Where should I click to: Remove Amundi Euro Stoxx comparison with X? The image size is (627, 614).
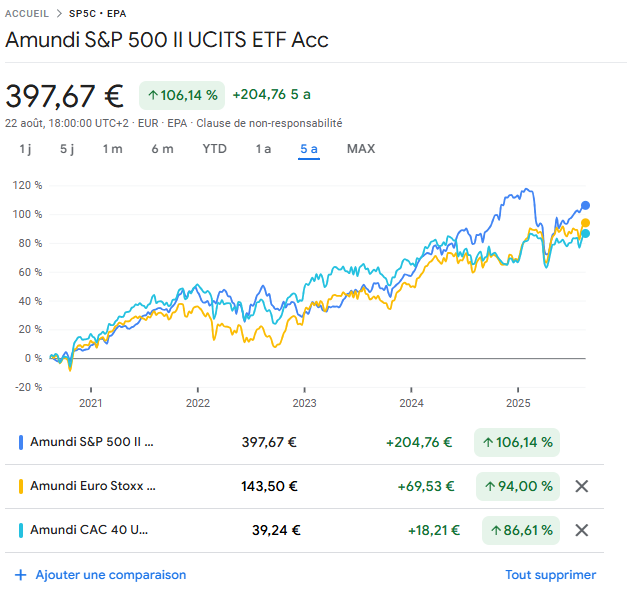581,487
